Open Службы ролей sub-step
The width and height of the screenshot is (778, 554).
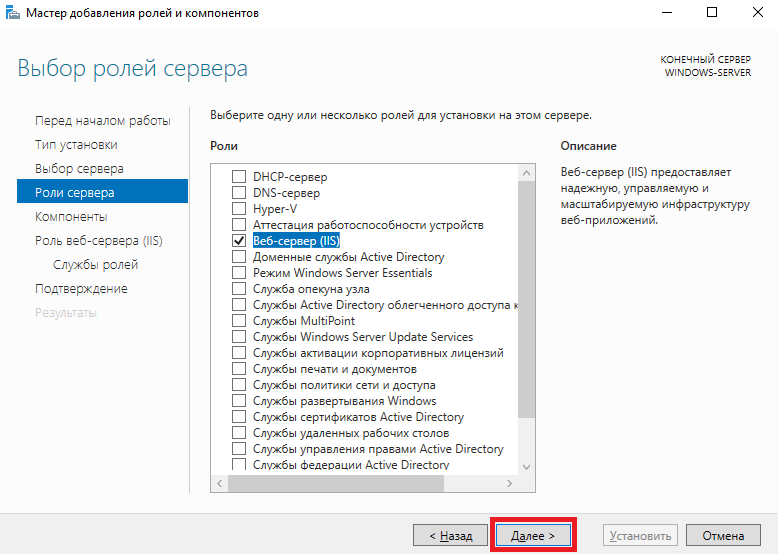click(x=95, y=265)
